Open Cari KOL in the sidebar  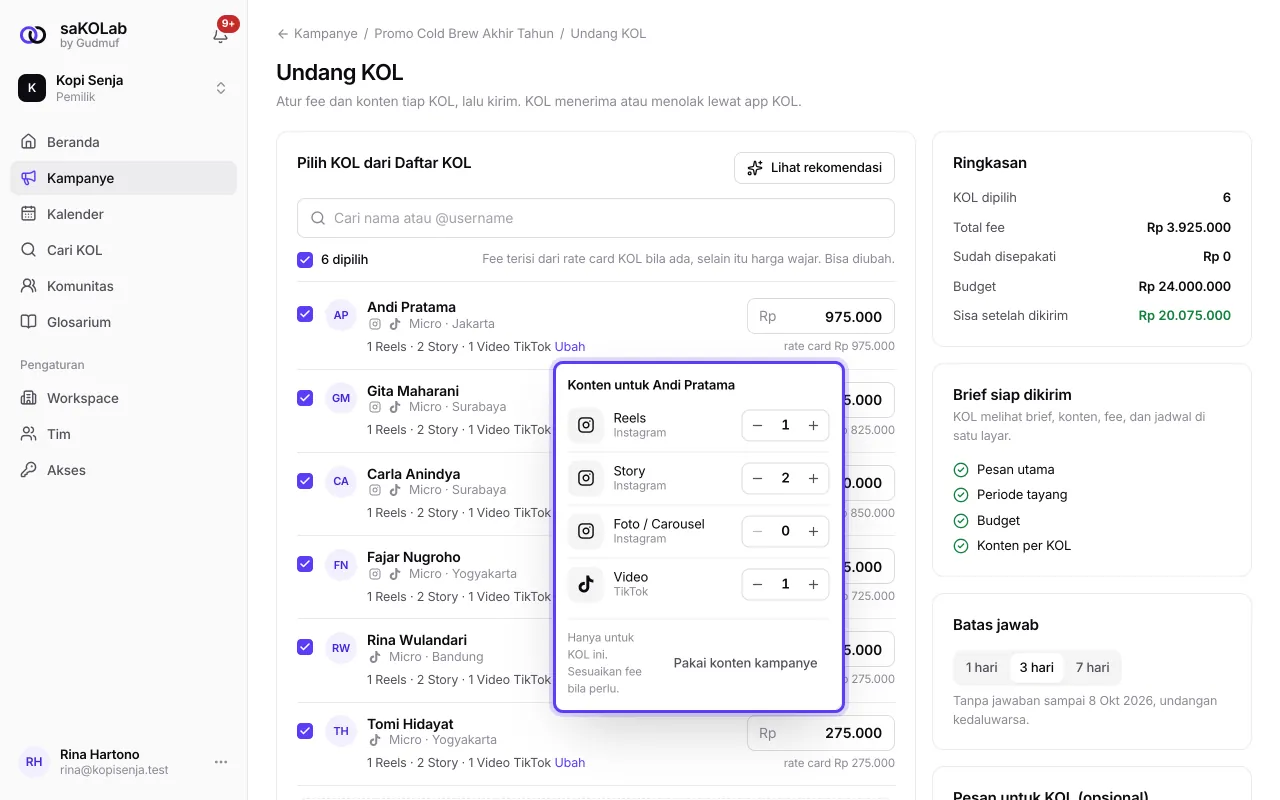point(123,250)
